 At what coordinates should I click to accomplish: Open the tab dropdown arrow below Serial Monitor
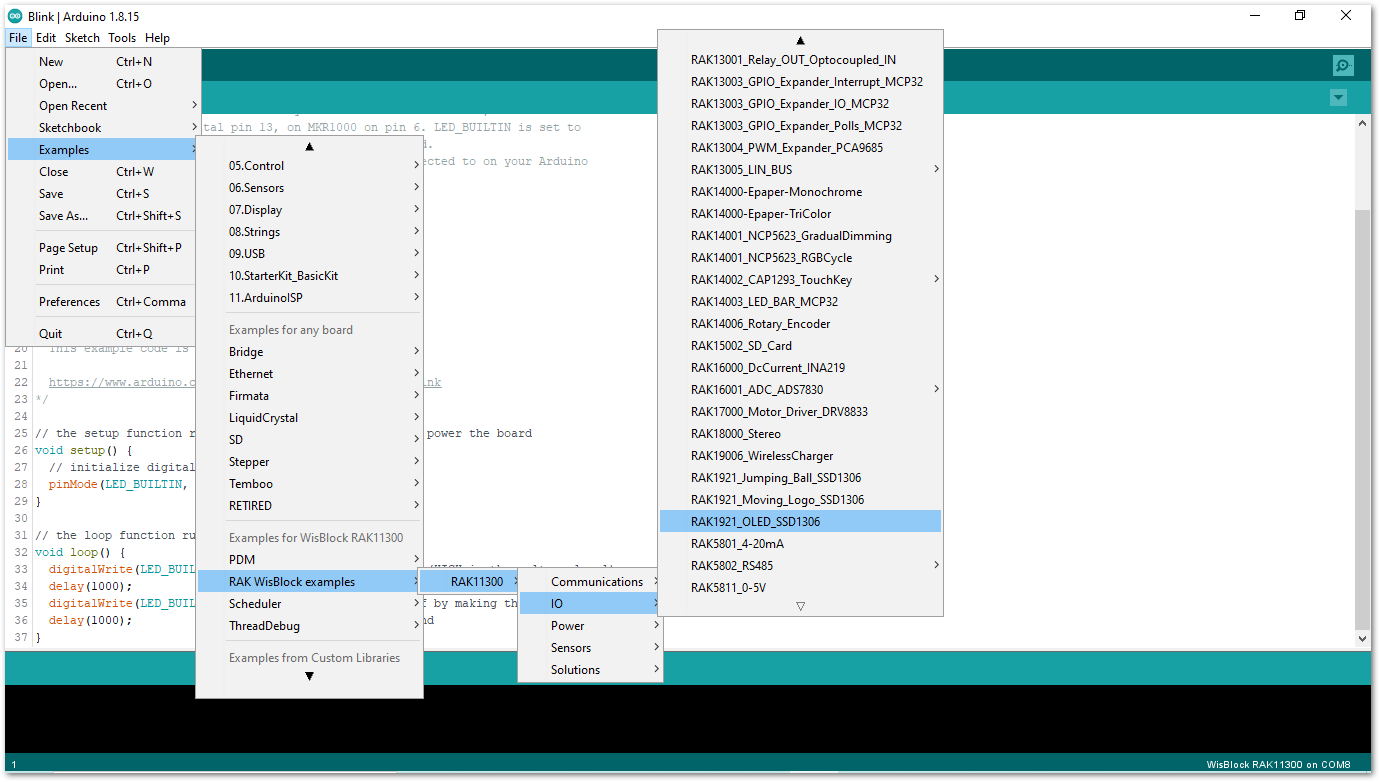1338,98
